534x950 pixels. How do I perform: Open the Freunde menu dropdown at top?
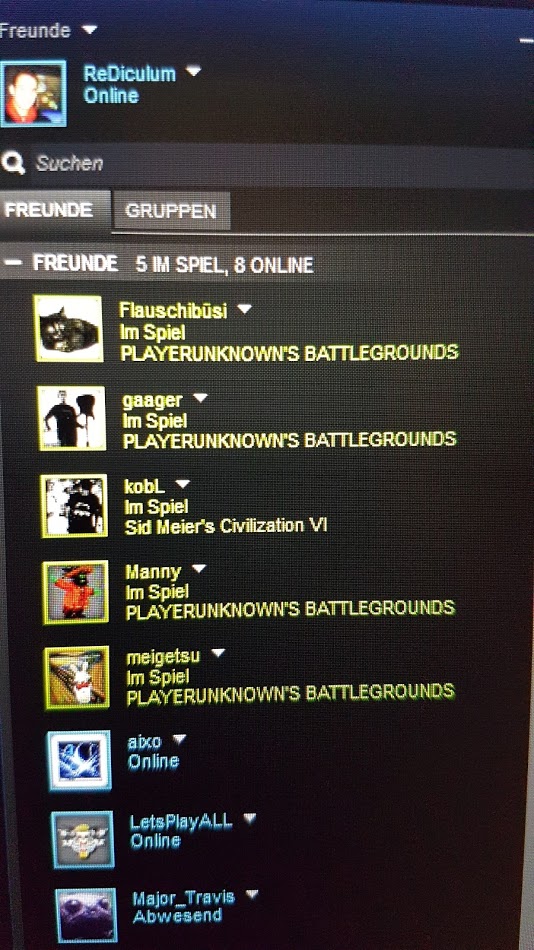[90, 29]
